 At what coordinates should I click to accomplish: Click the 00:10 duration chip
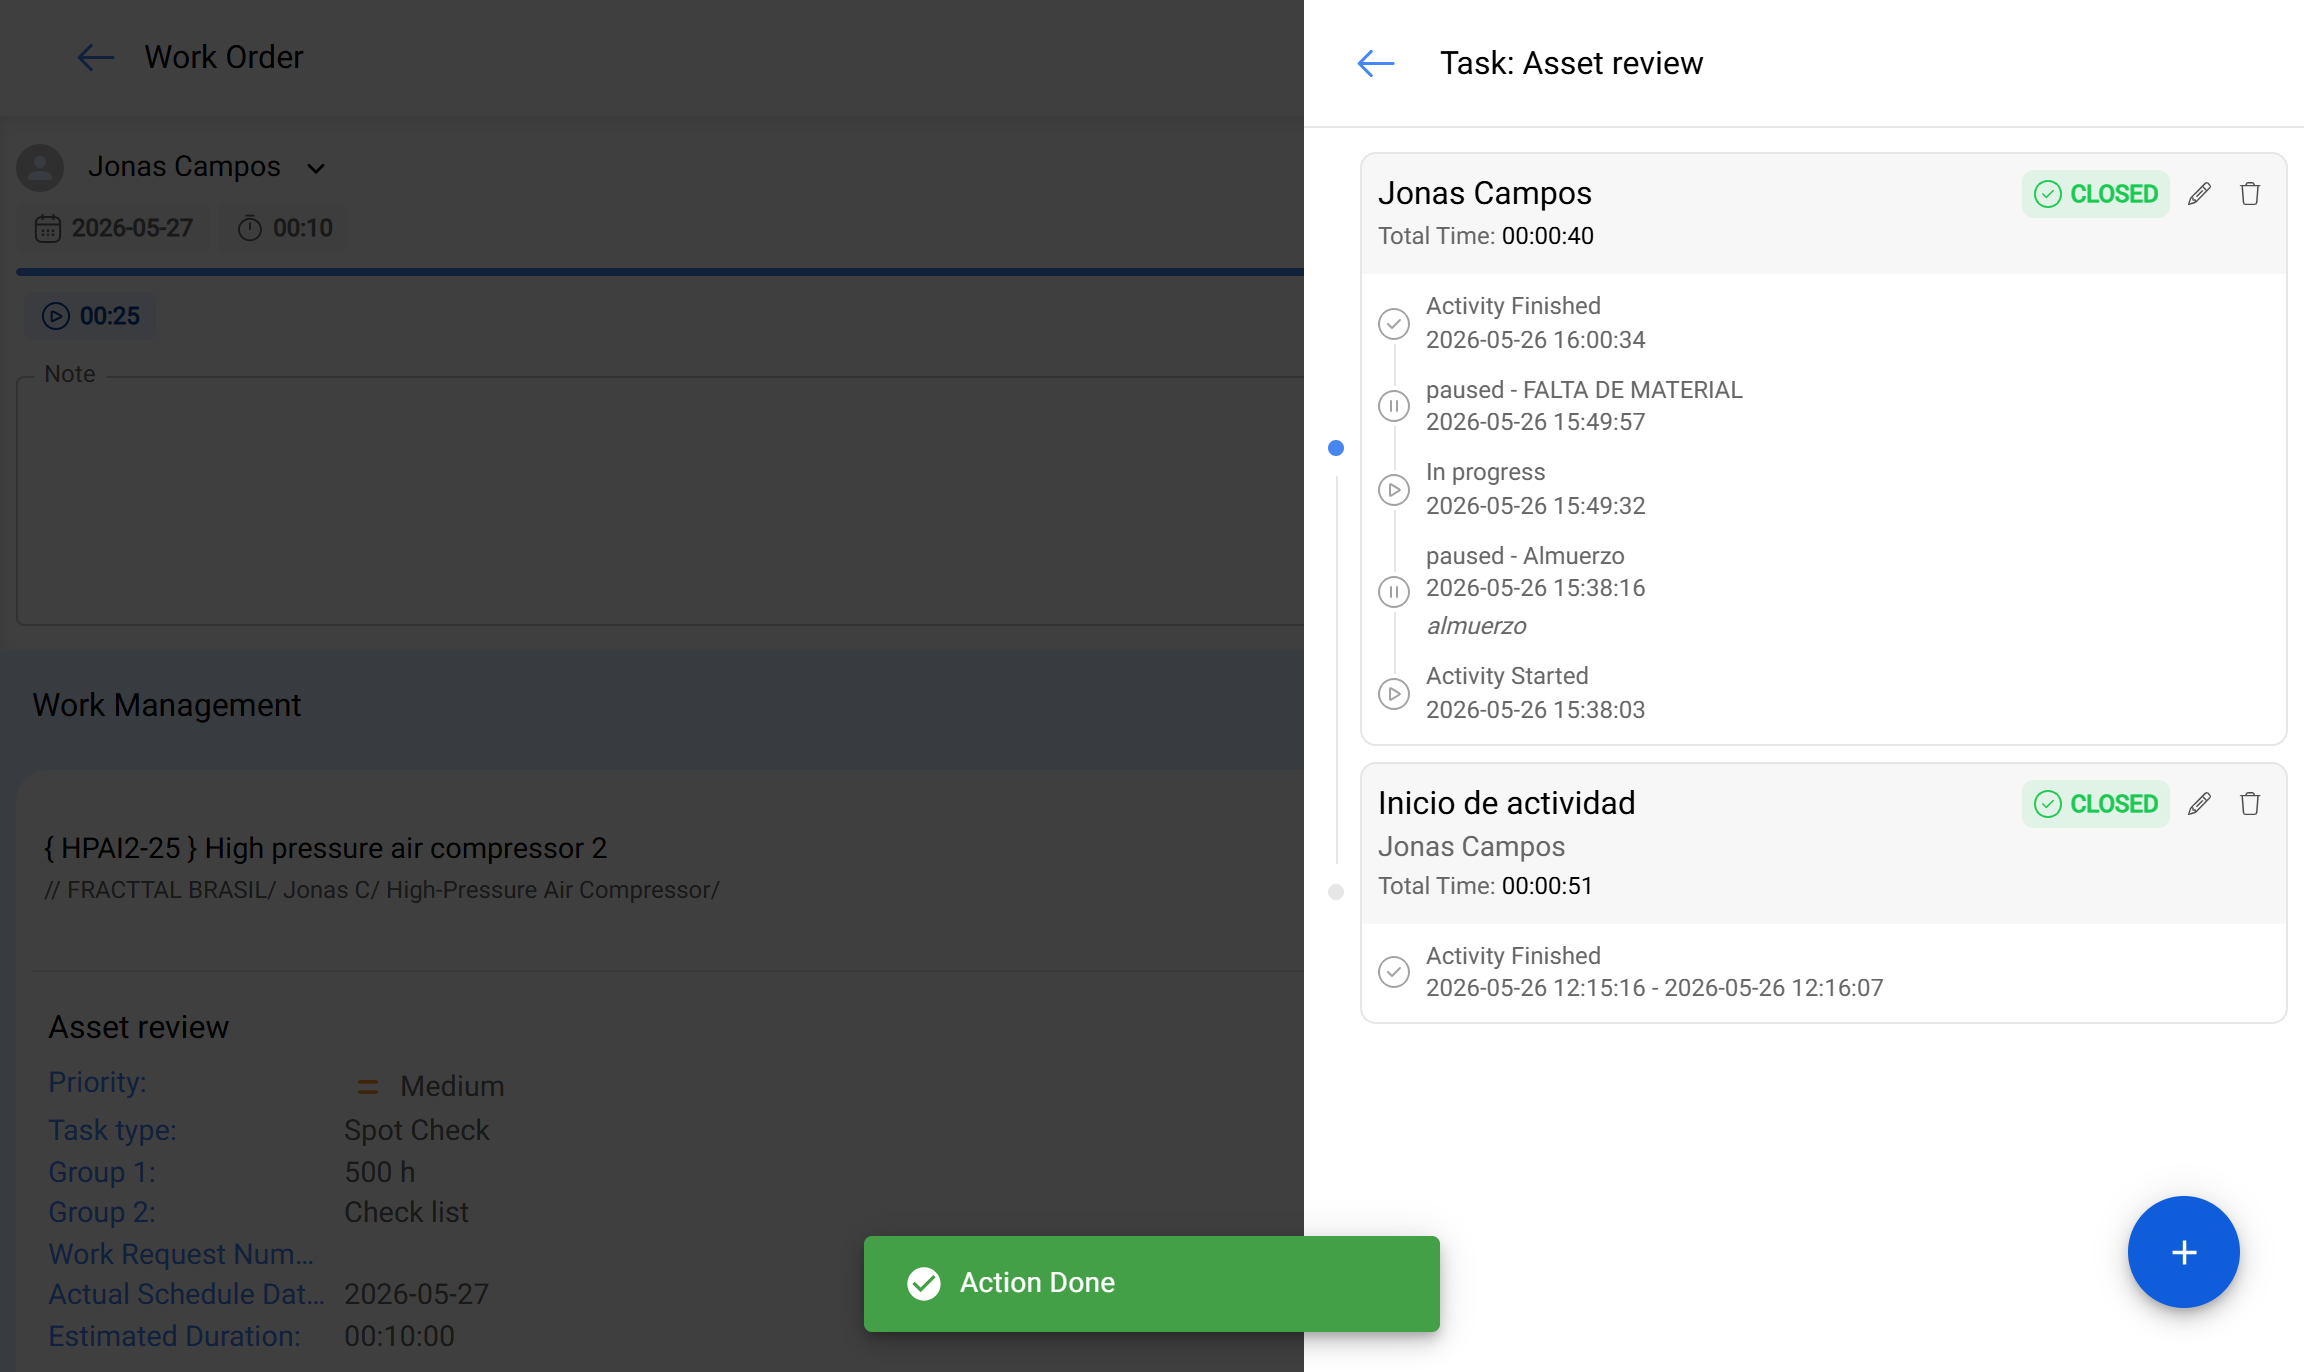285,228
